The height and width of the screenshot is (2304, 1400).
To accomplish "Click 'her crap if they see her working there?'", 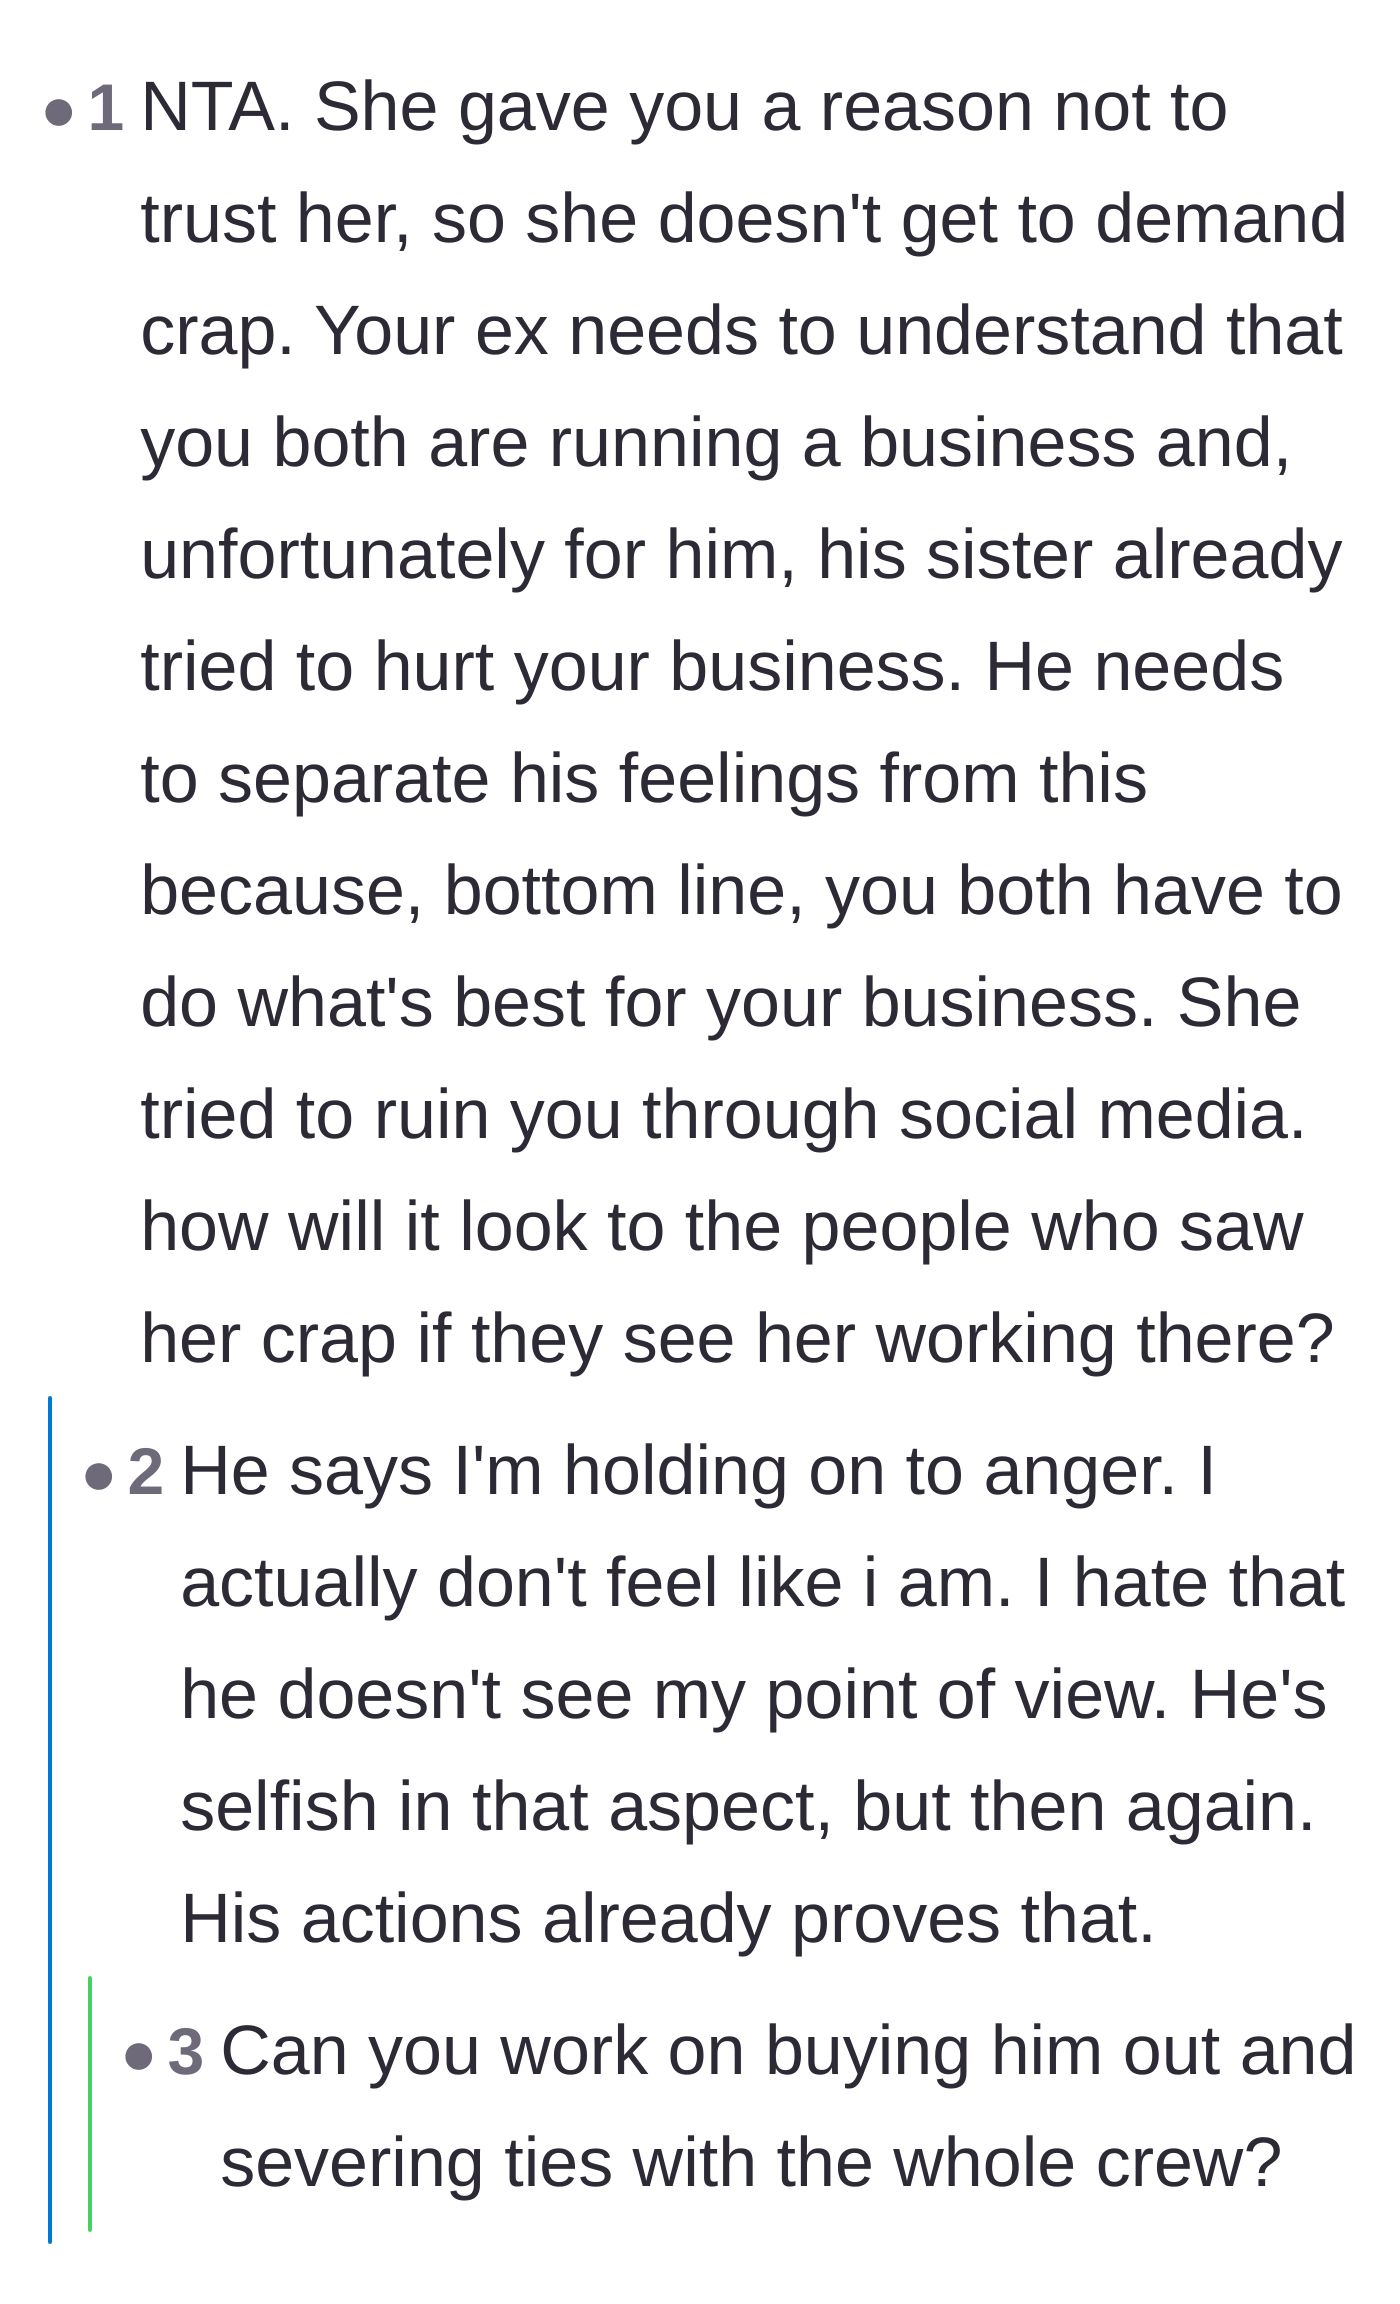I will tap(738, 1339).
